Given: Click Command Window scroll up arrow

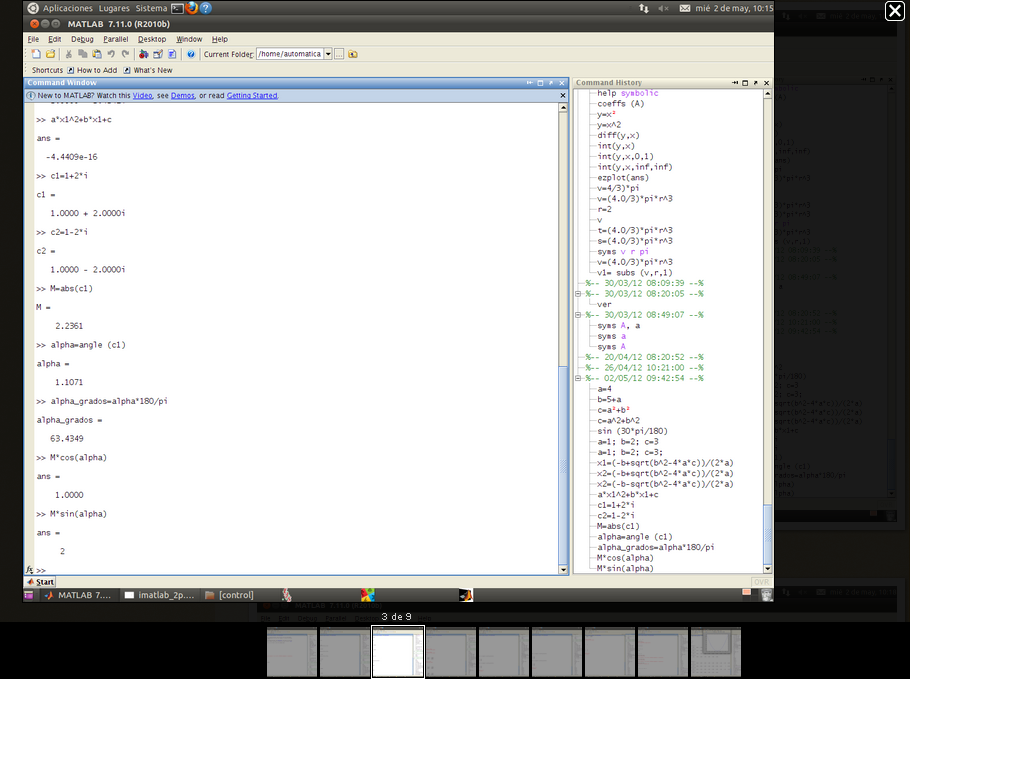Looking at the screenshot, I should click(x=563, y=108).
